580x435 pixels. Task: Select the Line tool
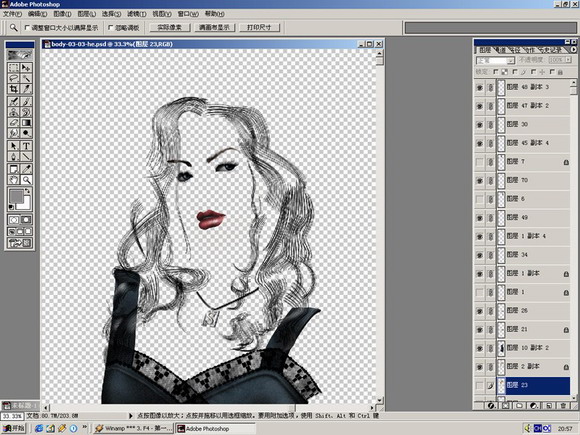(x=26, y=156)
